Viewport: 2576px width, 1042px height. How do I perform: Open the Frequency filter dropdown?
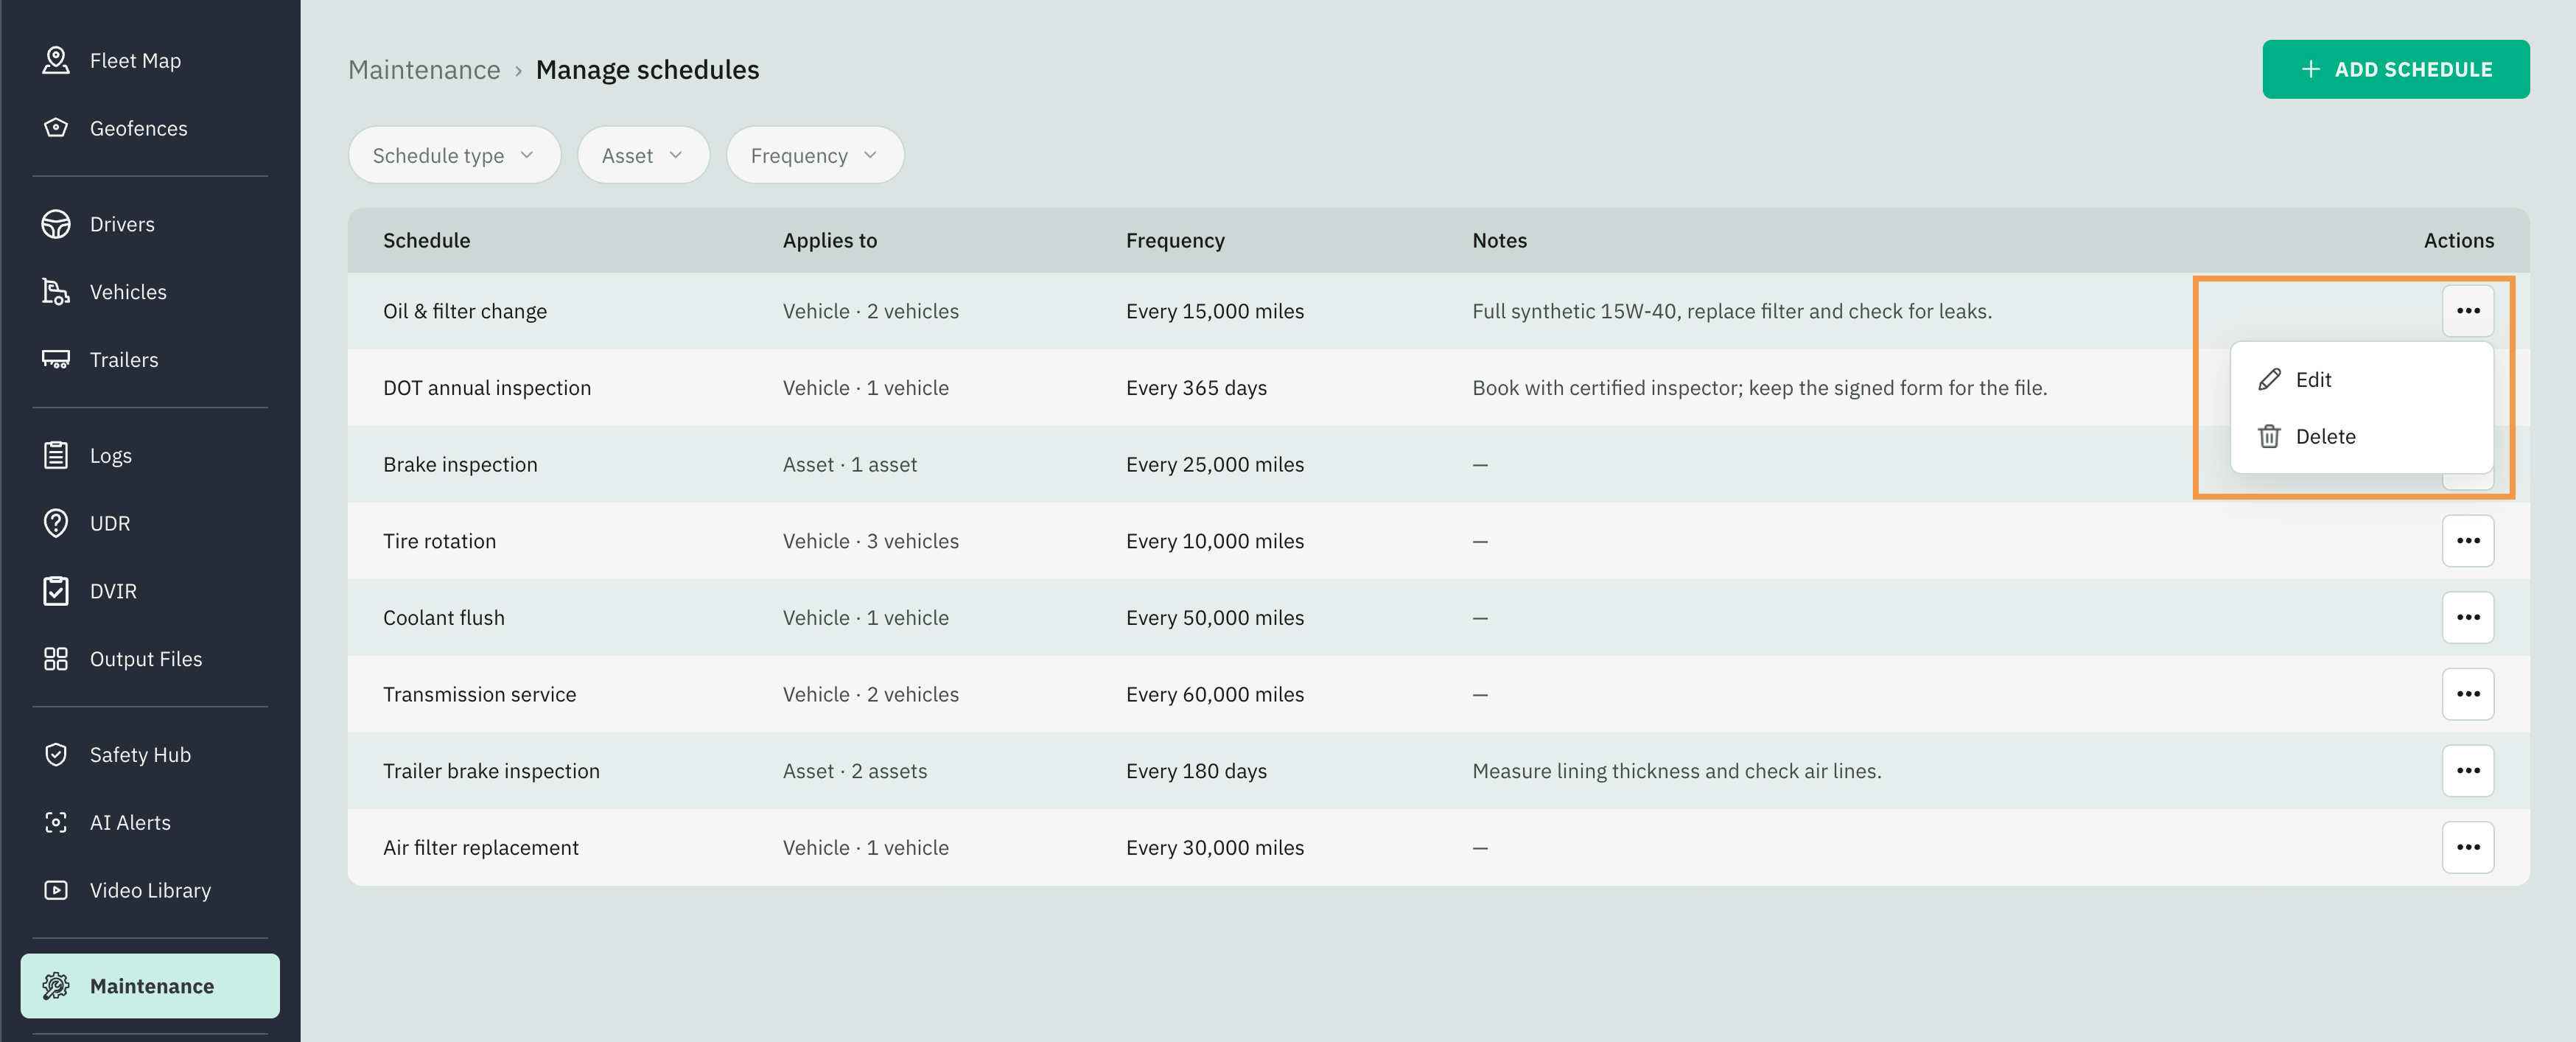pyautogui.click(x=815, y=155)
